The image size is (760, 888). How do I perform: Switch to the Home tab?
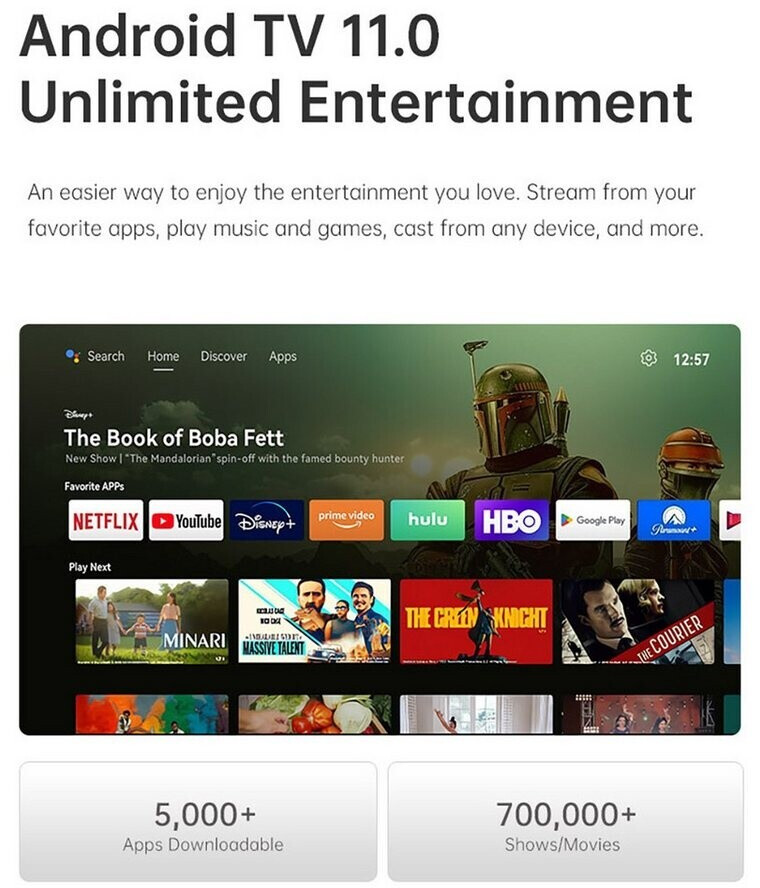pos(163,356)
